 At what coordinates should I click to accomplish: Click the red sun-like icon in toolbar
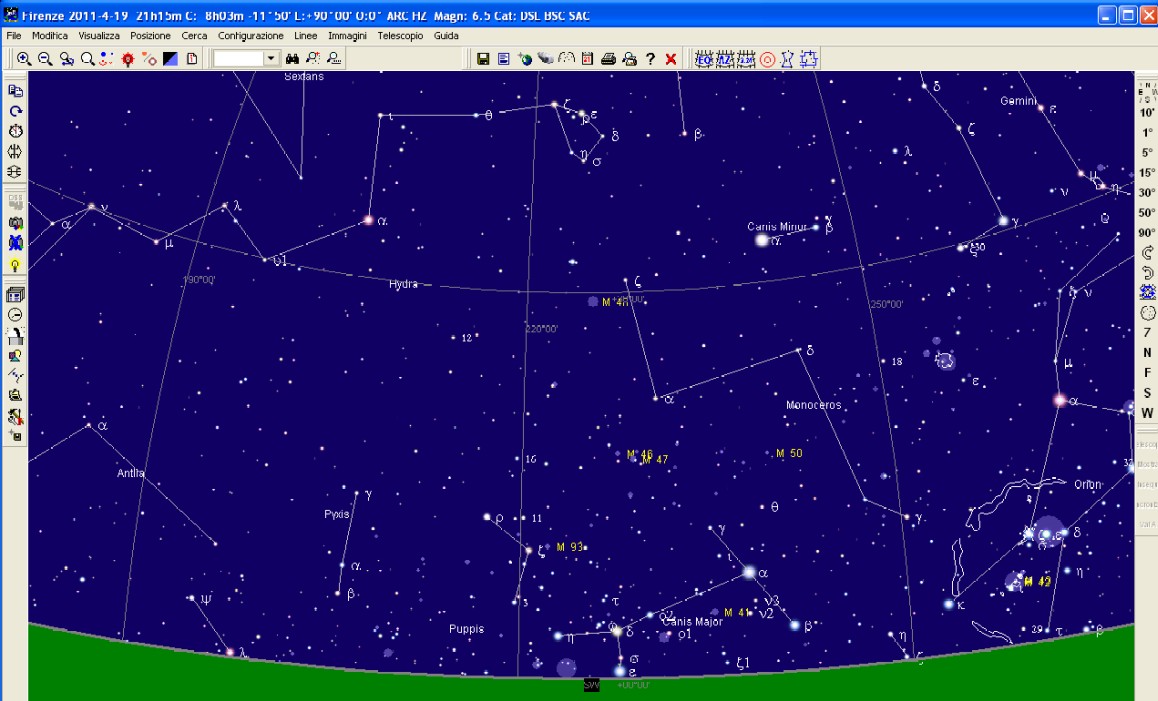(x=128, y=58)
